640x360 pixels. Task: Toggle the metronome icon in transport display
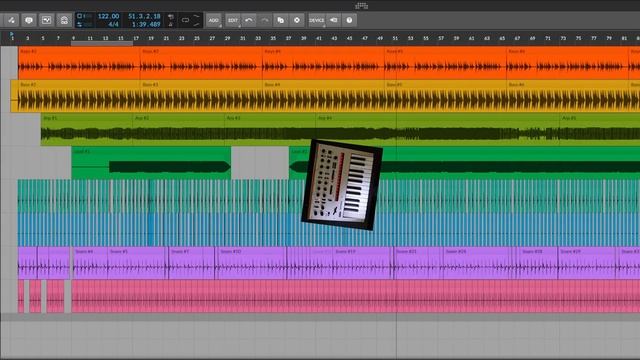point(171,16)
